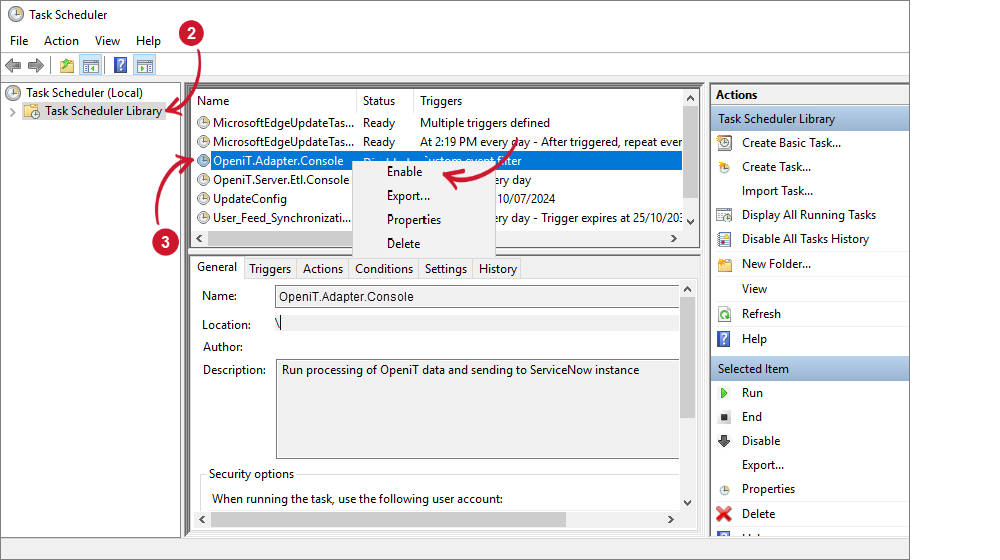Click the green Run arrow icon

[724, 393]
